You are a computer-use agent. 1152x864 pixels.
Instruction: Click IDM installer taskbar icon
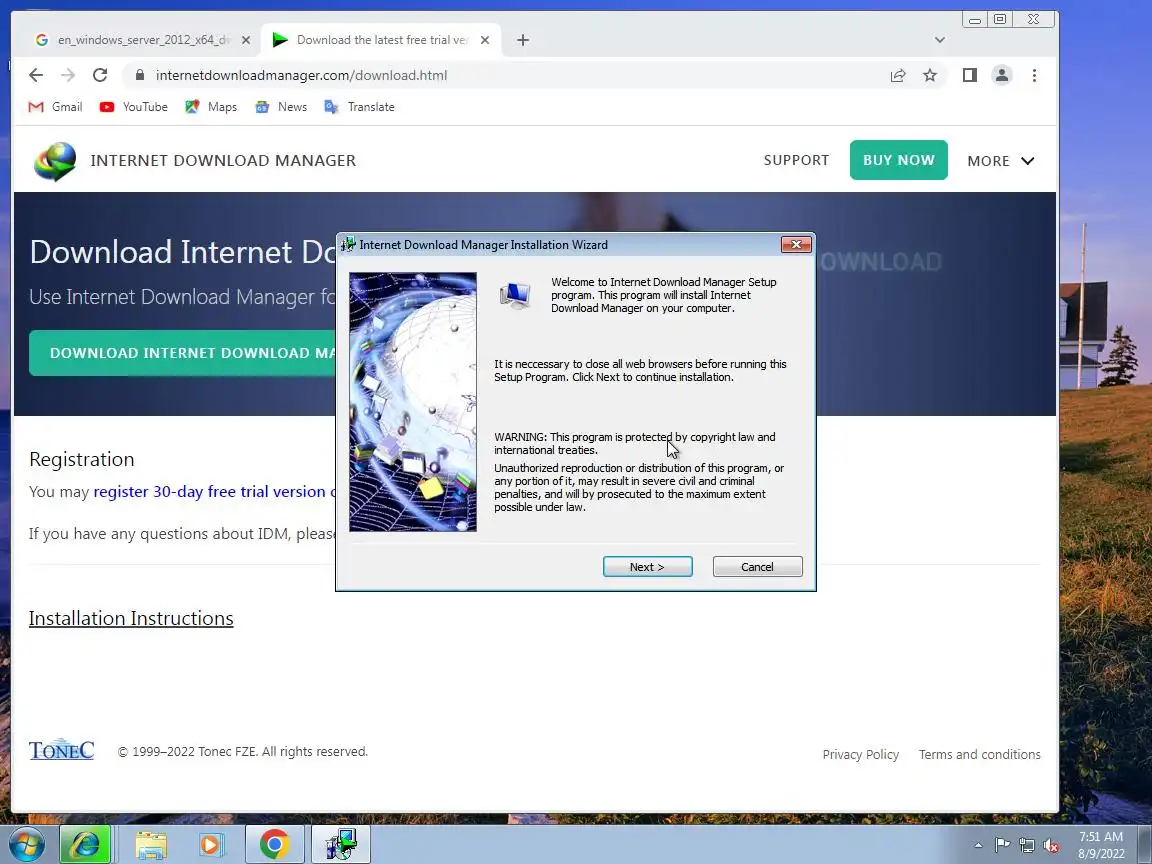click(341, 844)
